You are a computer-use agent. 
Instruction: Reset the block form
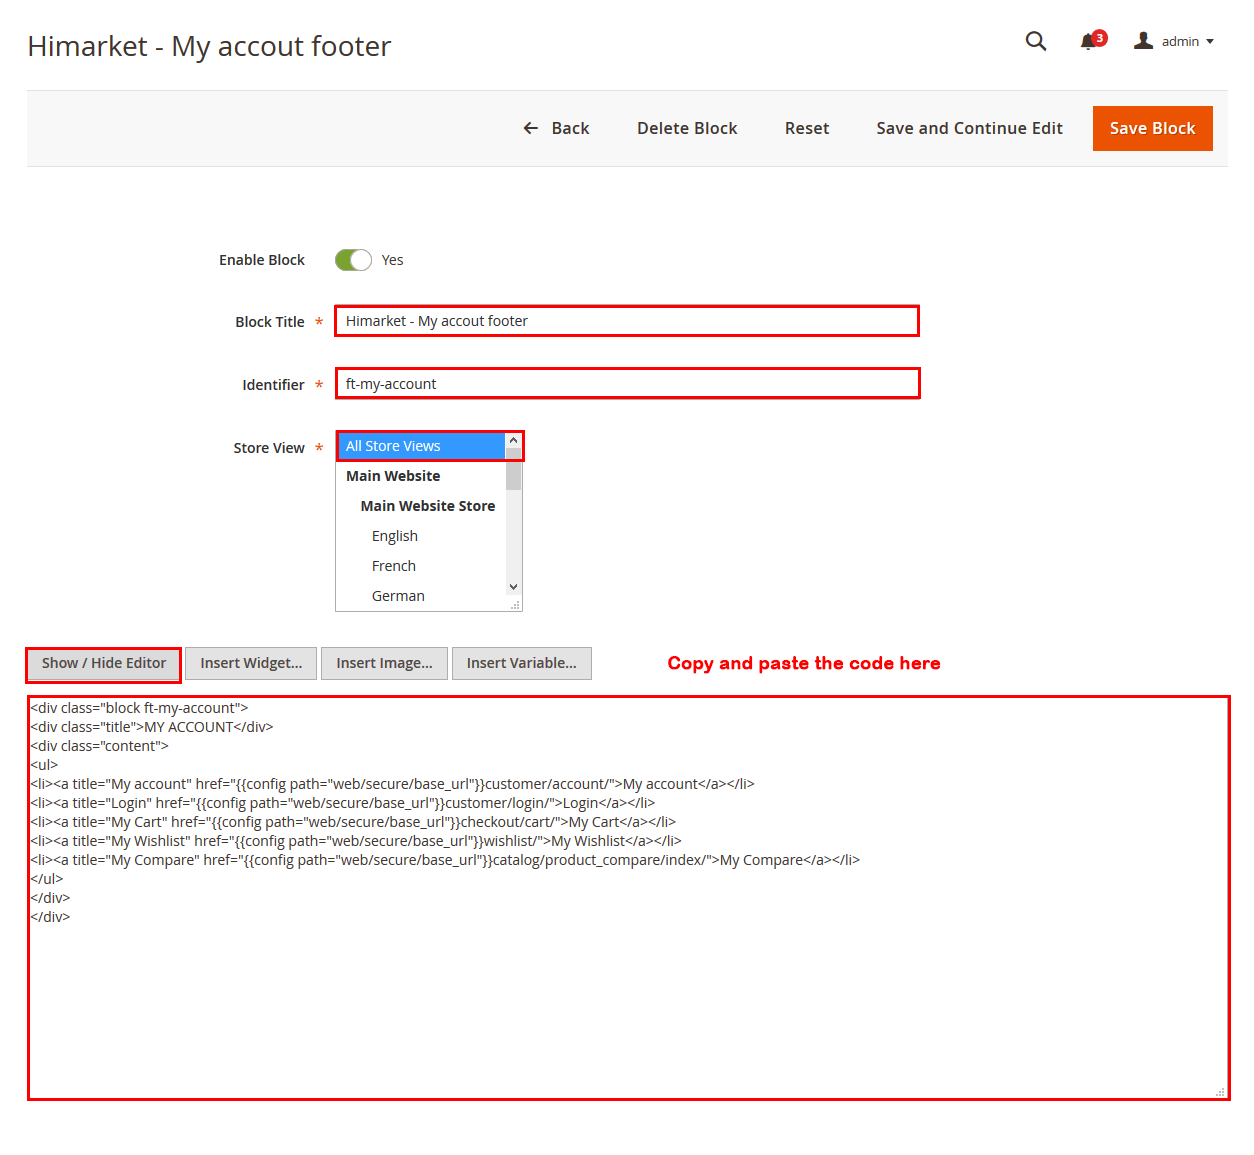point(806,128)
